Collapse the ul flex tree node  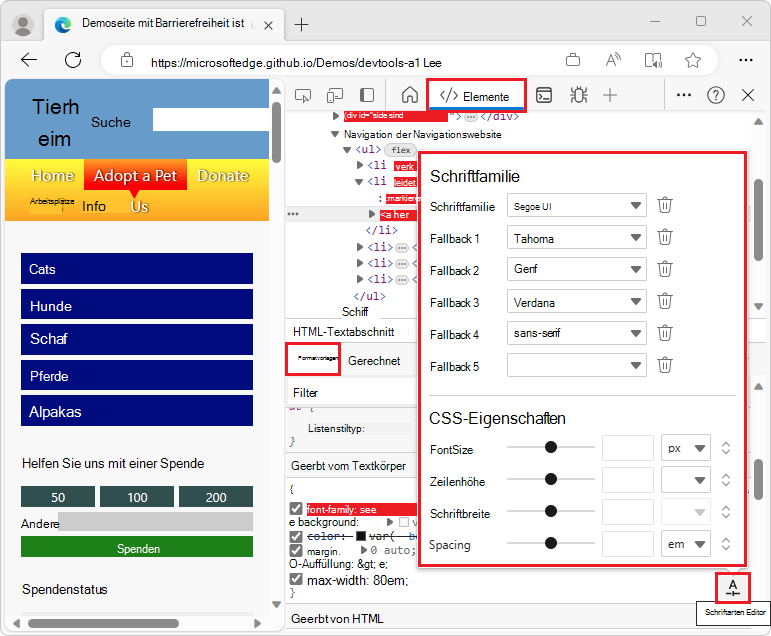347,150
